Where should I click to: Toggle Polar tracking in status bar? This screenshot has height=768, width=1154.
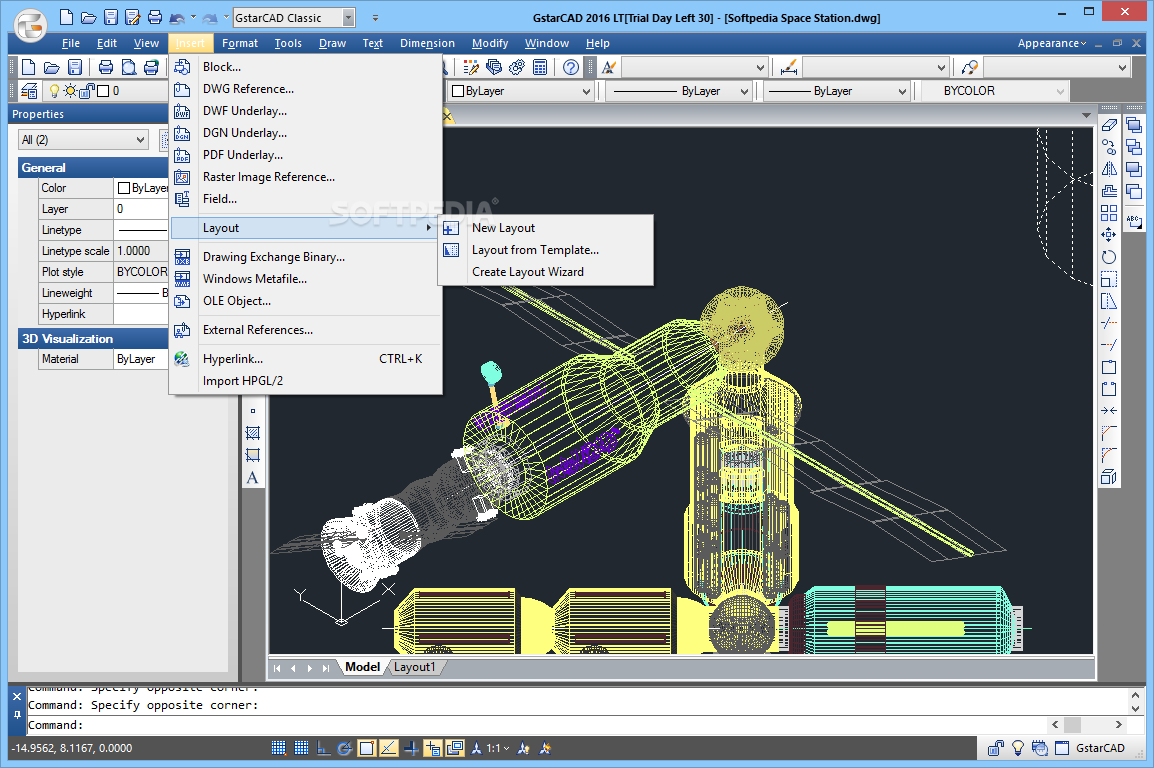coord(344,748)
